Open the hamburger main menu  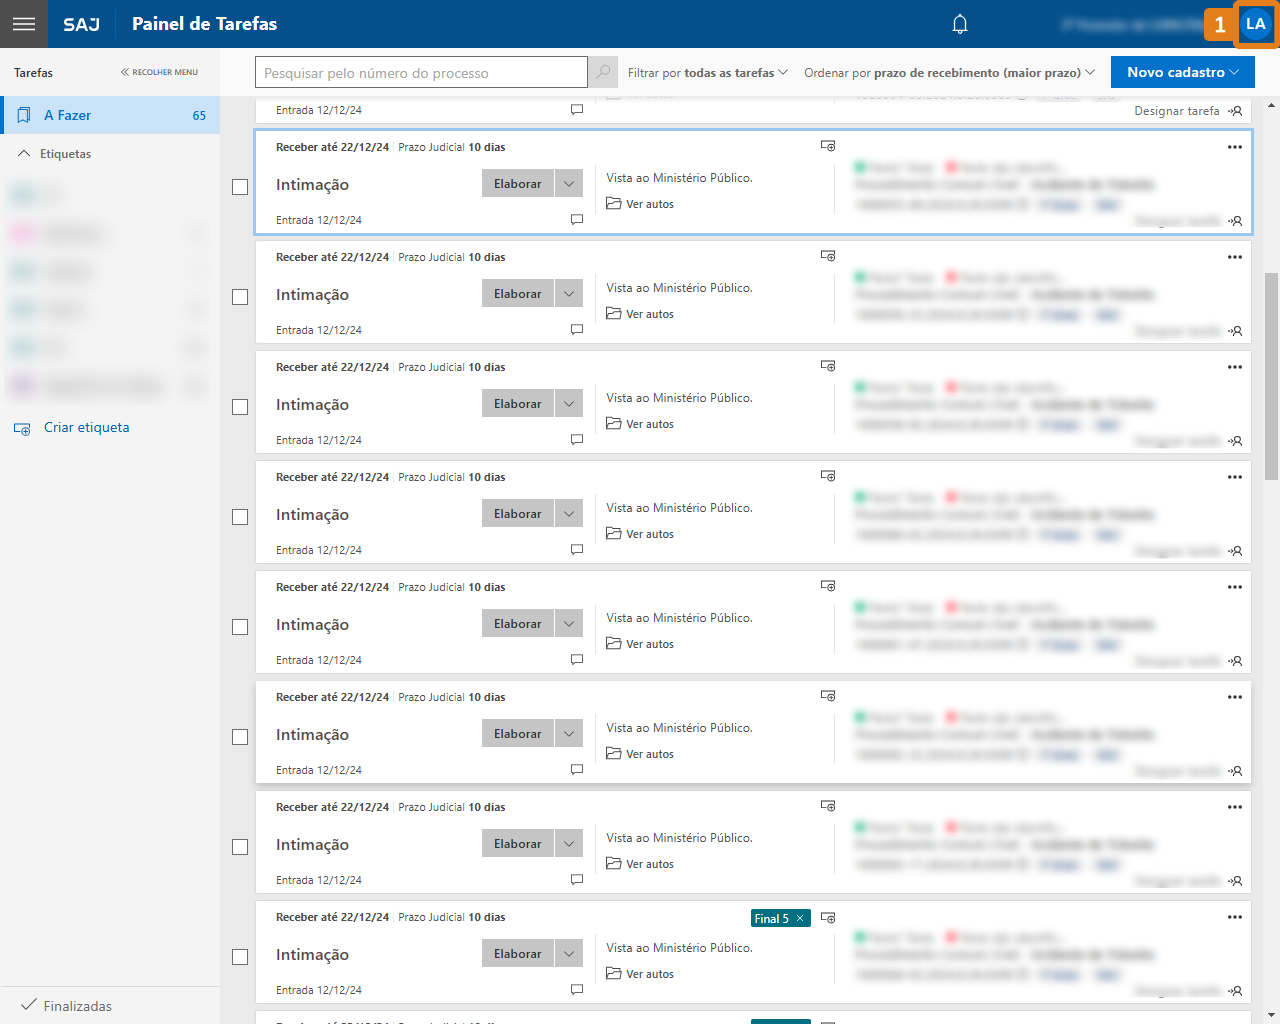point(24,24)
